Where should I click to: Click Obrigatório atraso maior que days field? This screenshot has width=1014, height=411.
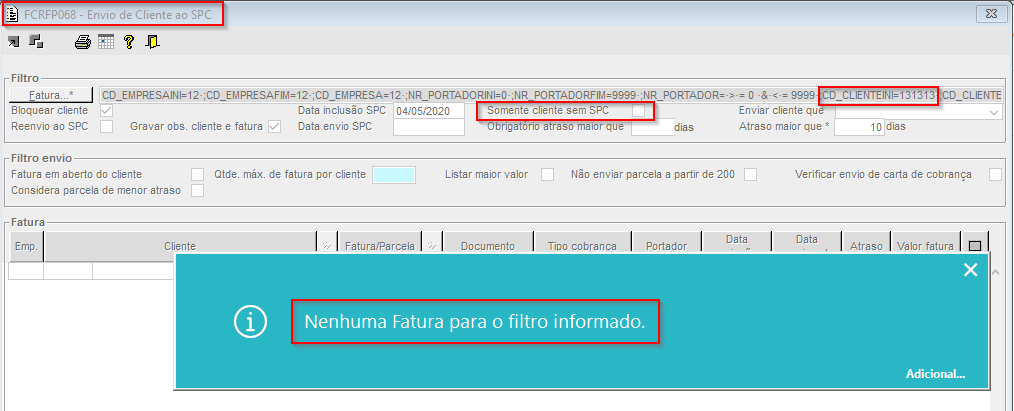click(652, 127)
